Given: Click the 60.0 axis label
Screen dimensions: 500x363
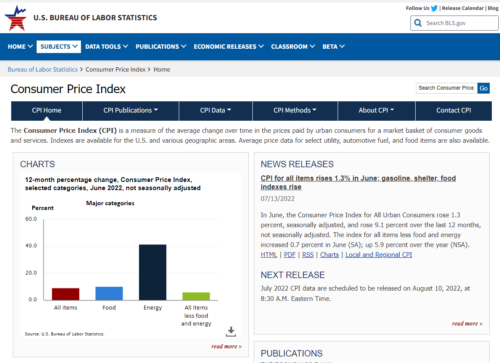Looking at the screenshot, I should pos(31,219).
